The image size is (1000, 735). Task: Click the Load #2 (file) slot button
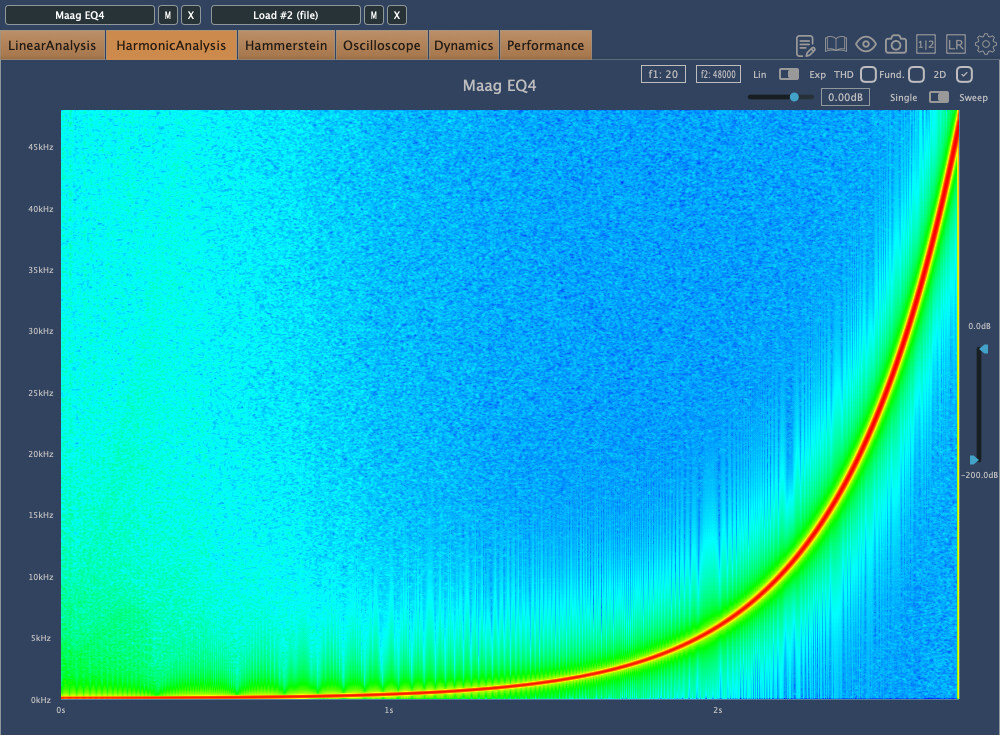(286, 15)
